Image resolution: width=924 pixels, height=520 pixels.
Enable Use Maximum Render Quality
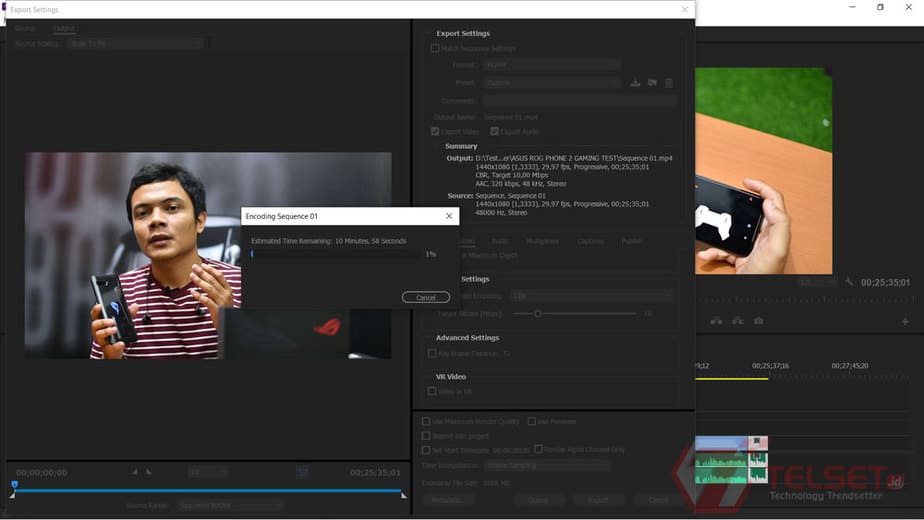426,421
